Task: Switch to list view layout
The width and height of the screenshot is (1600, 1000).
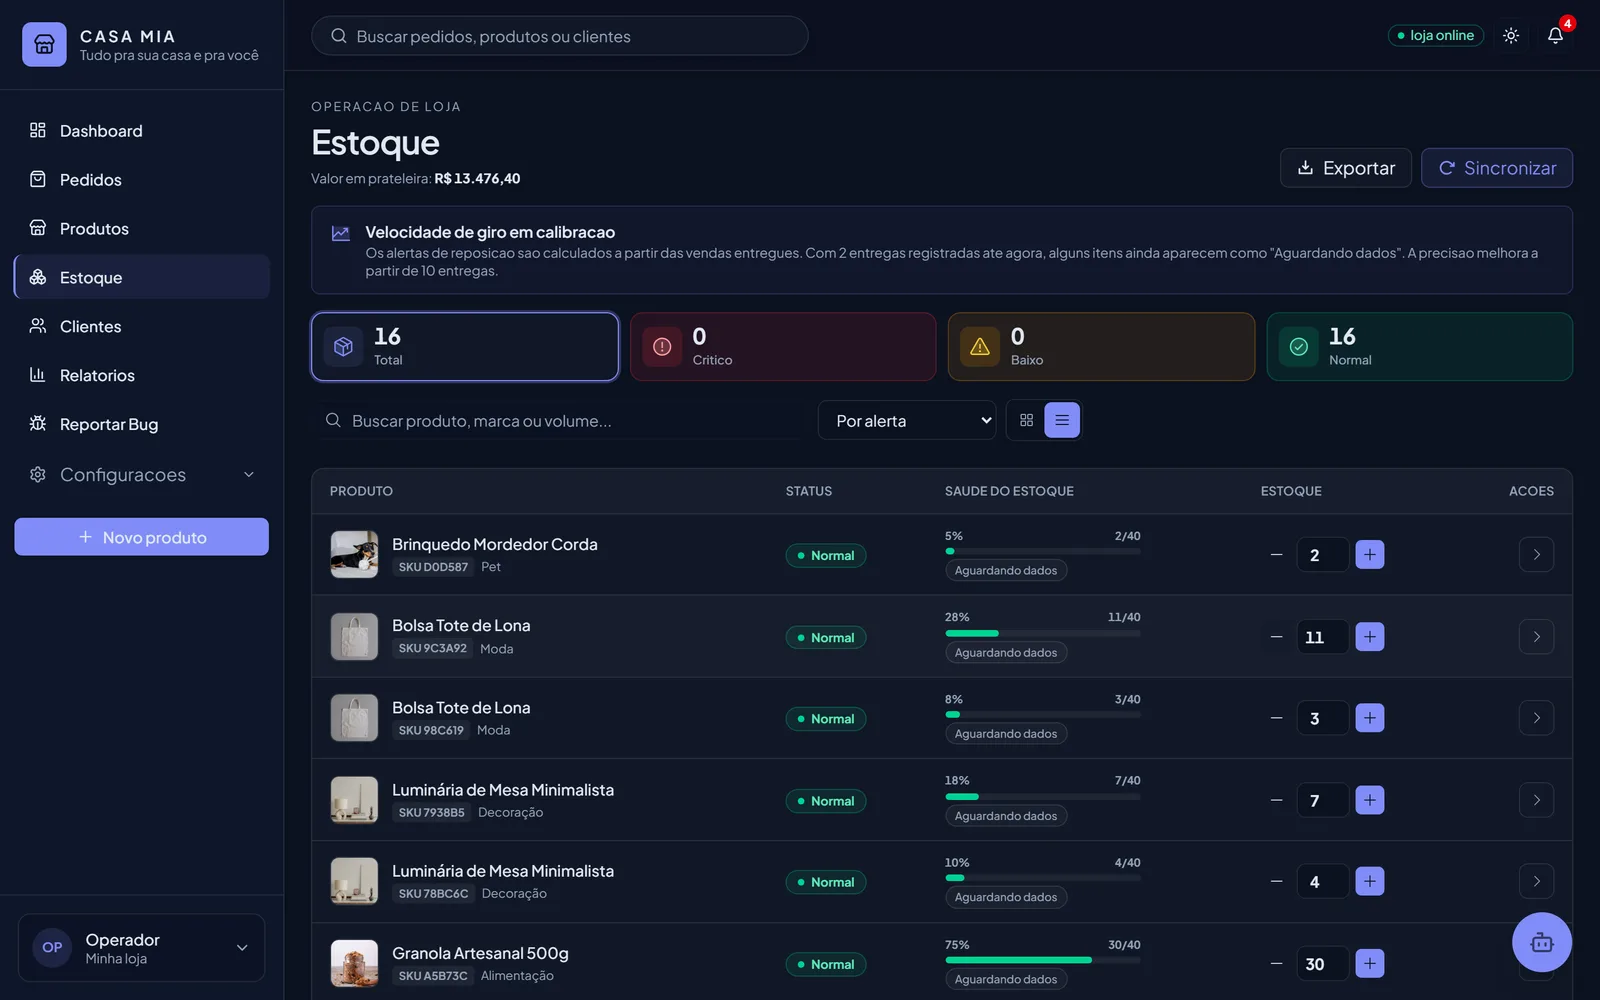Action: [1062, 420]
